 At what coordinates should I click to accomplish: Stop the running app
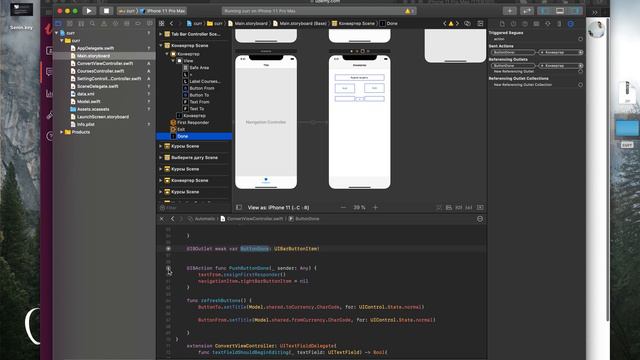click(x=106, y=11)
